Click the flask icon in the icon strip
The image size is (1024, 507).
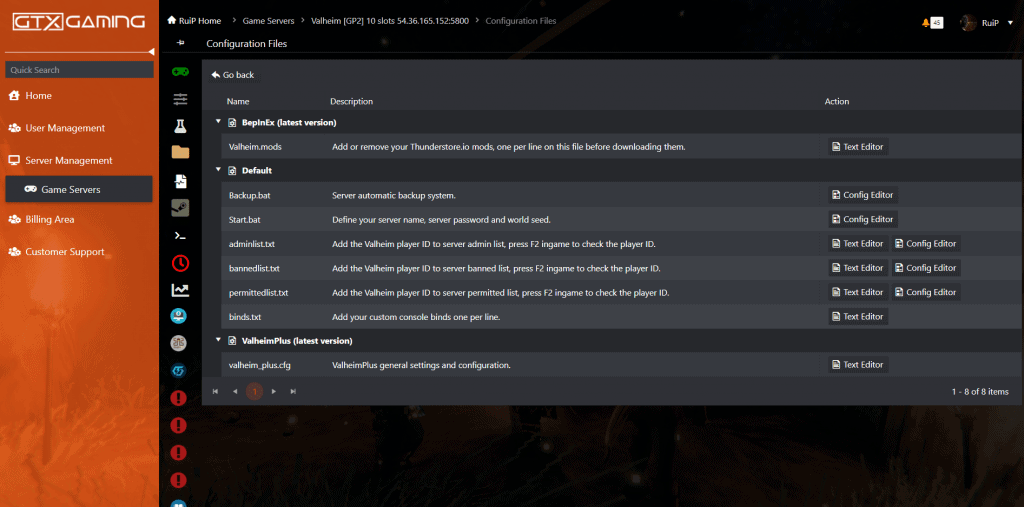click(180, 126)
